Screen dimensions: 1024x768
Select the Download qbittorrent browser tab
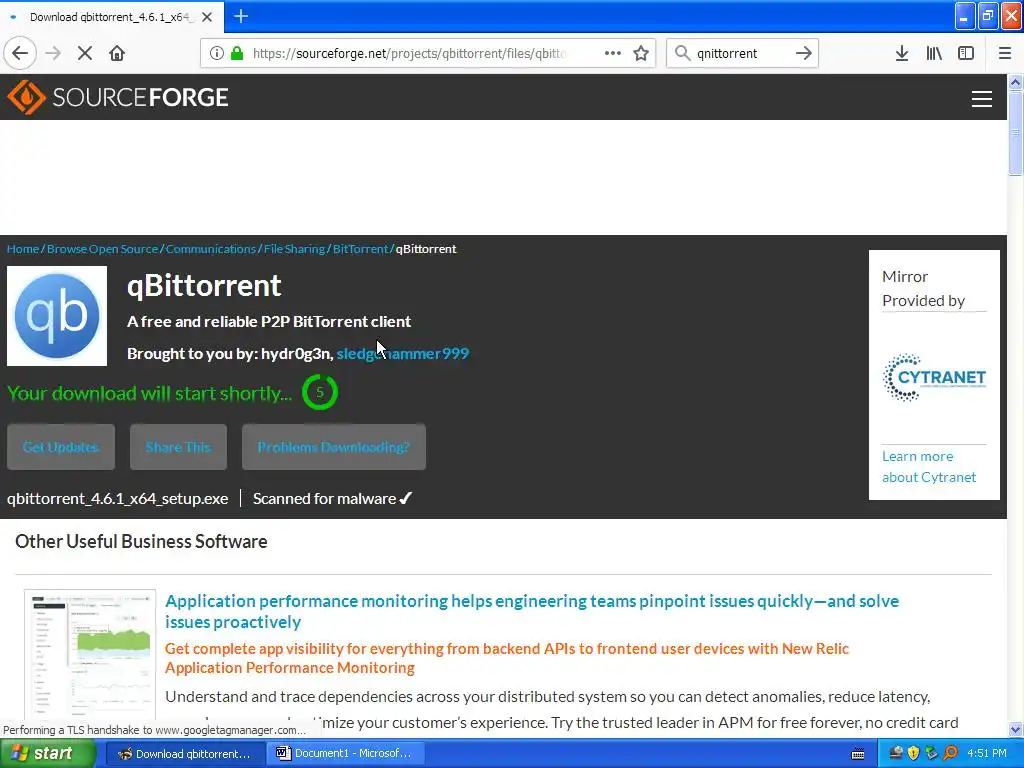[x=112, y=17]
